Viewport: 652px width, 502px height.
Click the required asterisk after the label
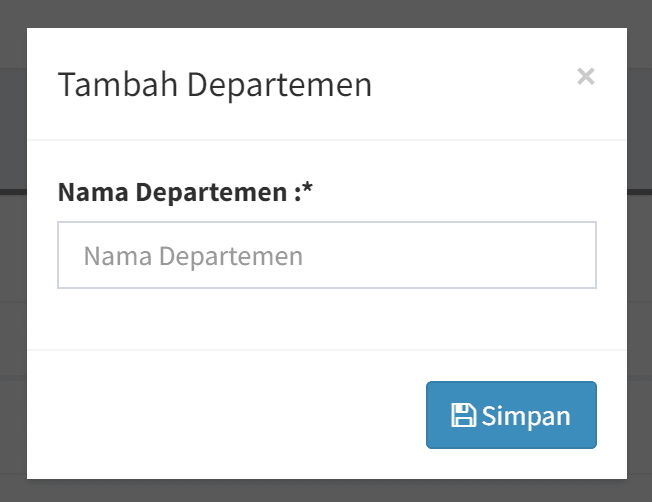(x=308, y=191)
